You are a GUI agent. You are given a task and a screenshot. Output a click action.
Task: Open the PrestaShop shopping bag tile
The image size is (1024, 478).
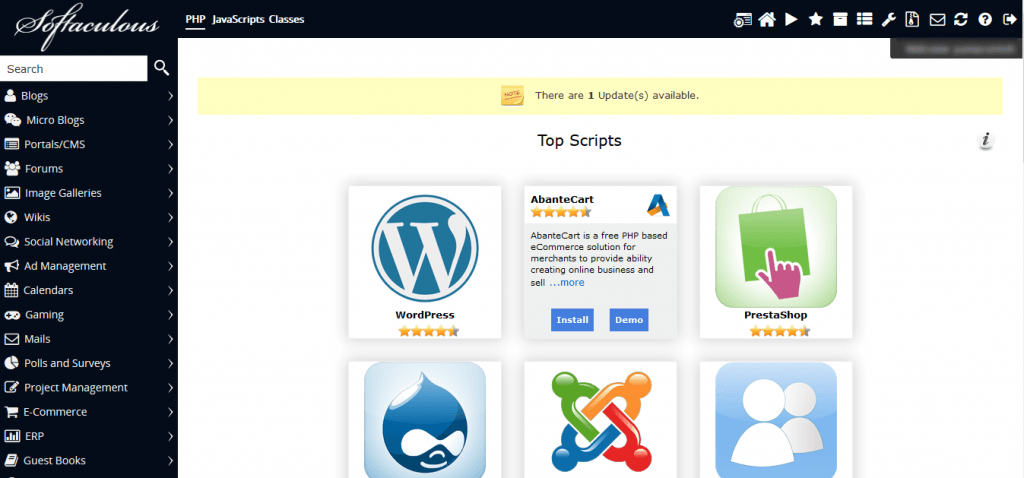tap(776, 247)
